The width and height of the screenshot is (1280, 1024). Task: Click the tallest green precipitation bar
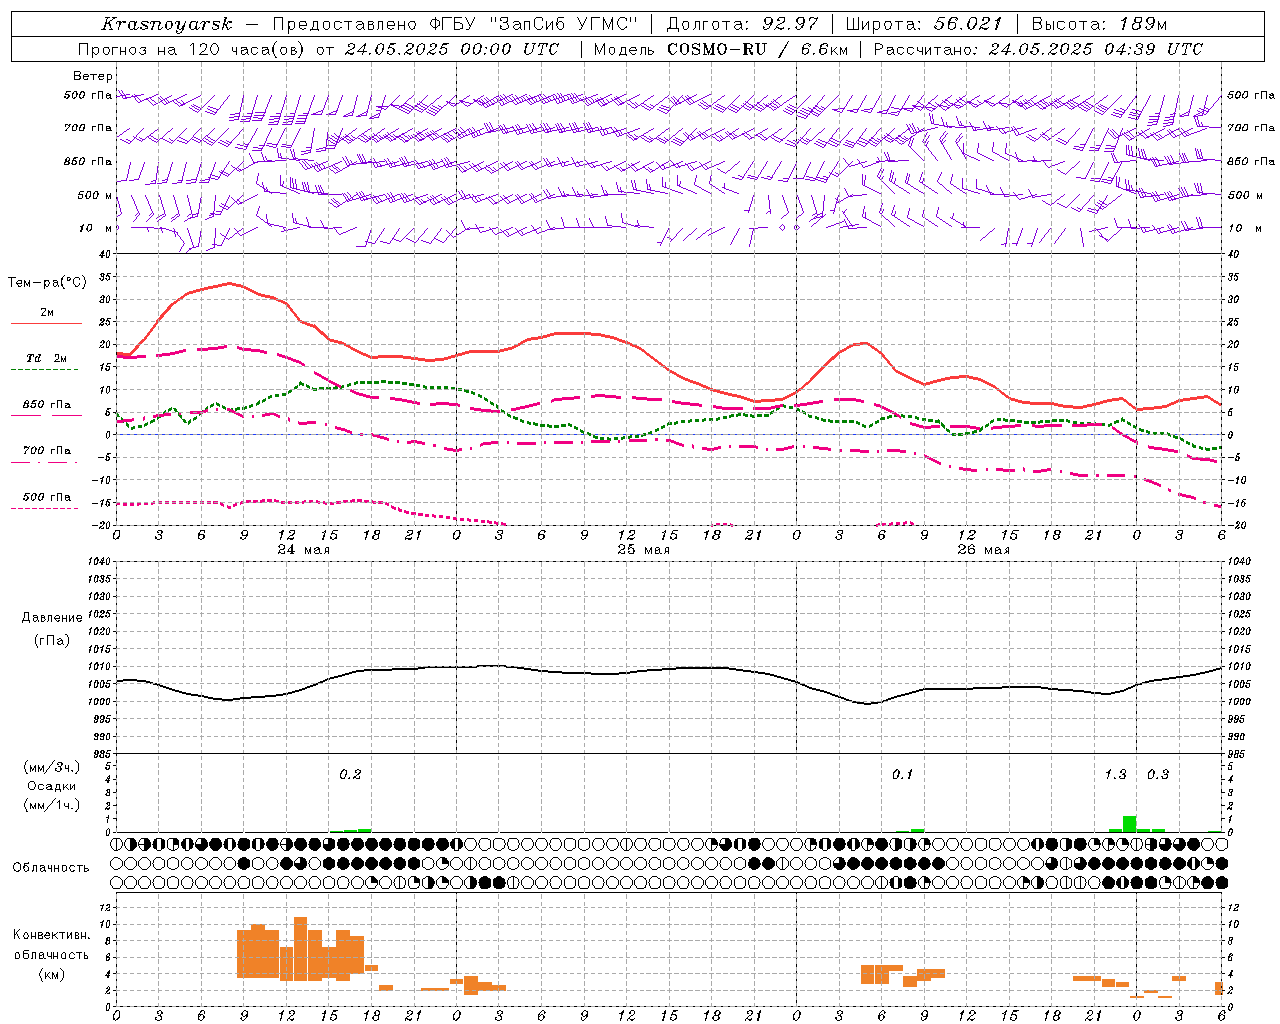(1129, 824)
